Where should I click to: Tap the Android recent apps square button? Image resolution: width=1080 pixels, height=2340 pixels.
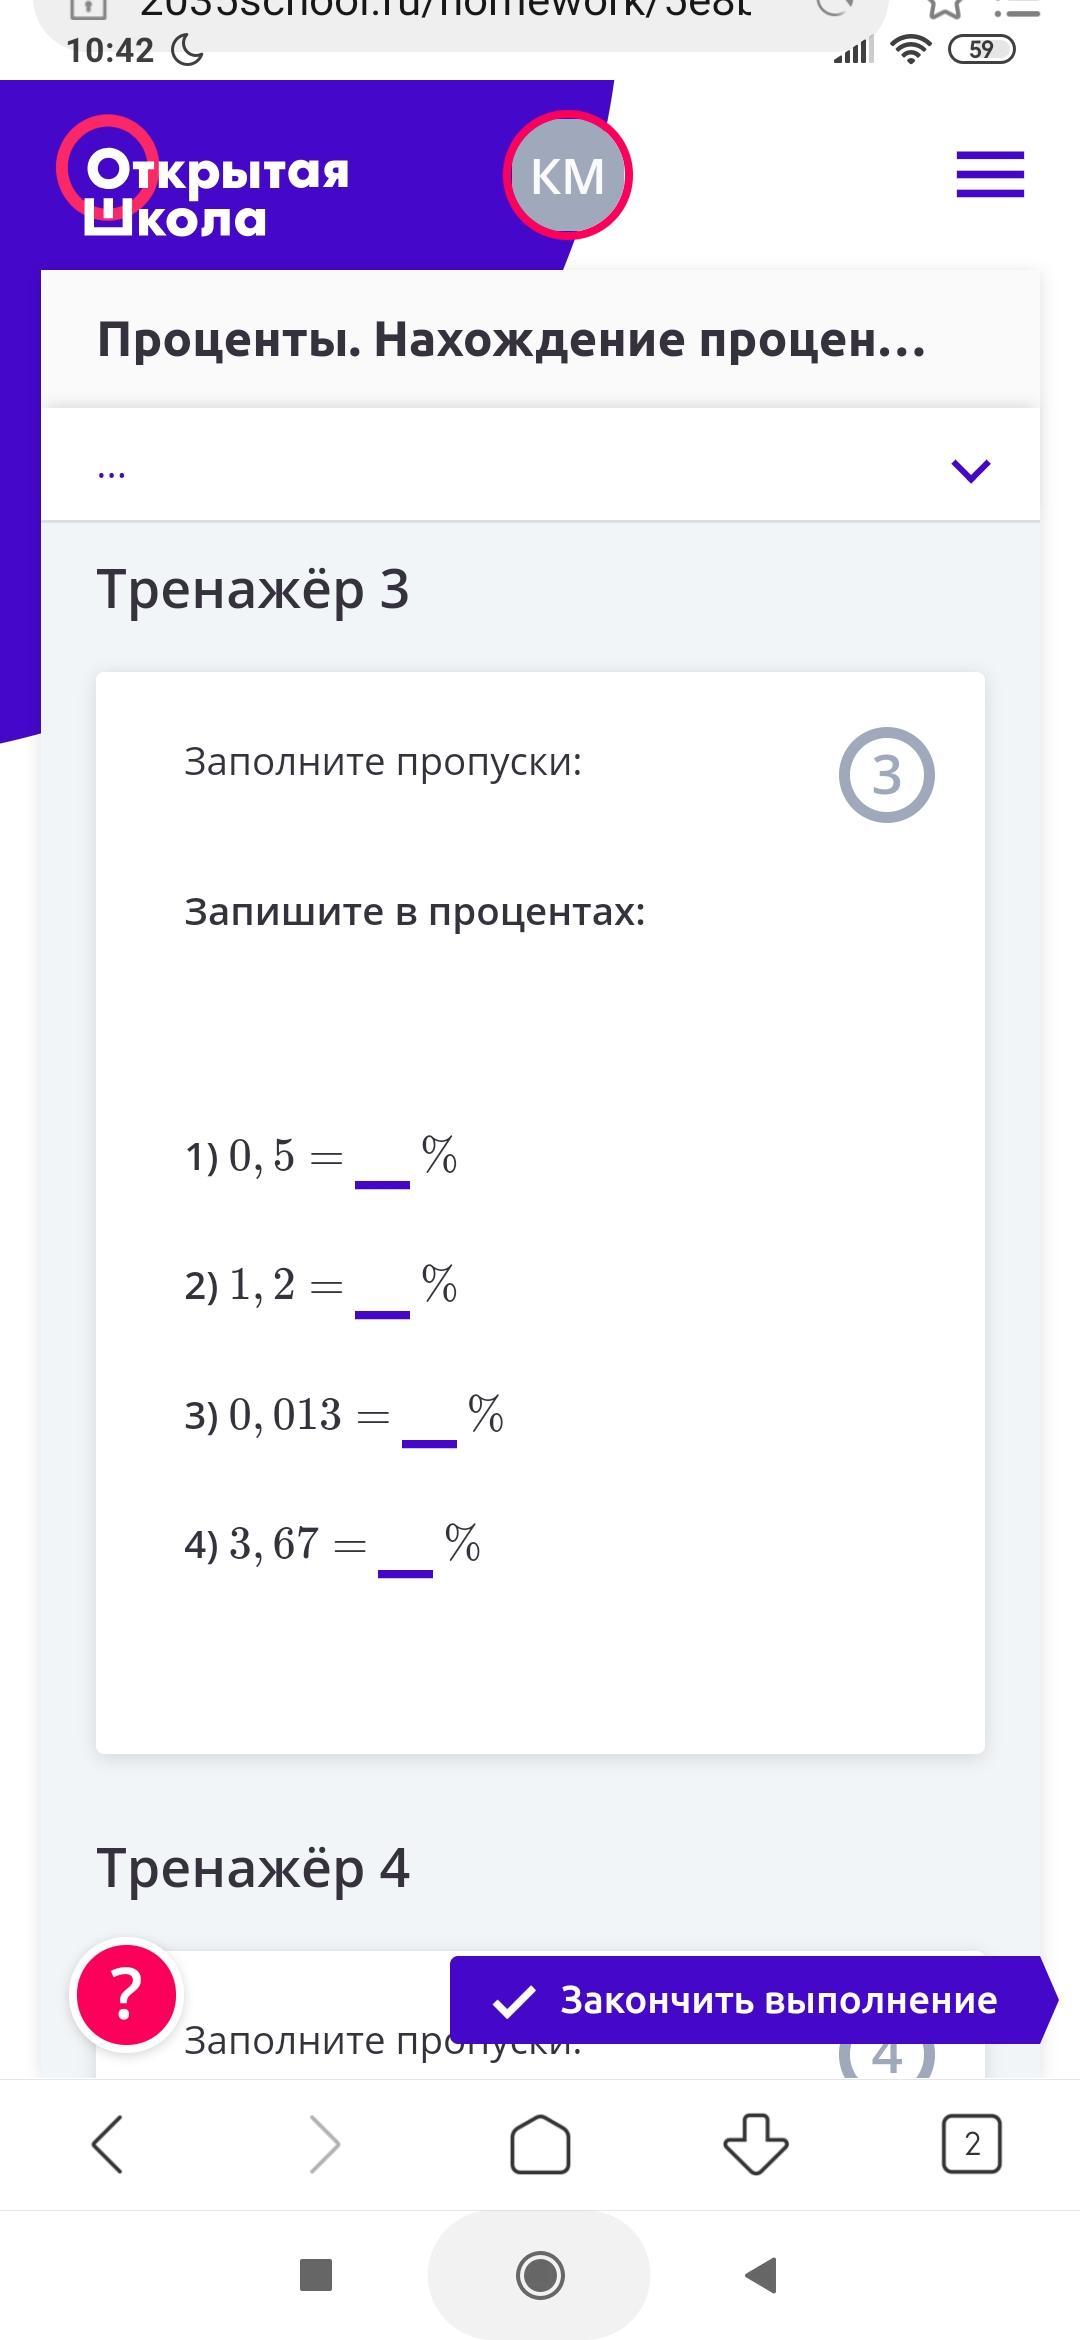[316, 2275]
